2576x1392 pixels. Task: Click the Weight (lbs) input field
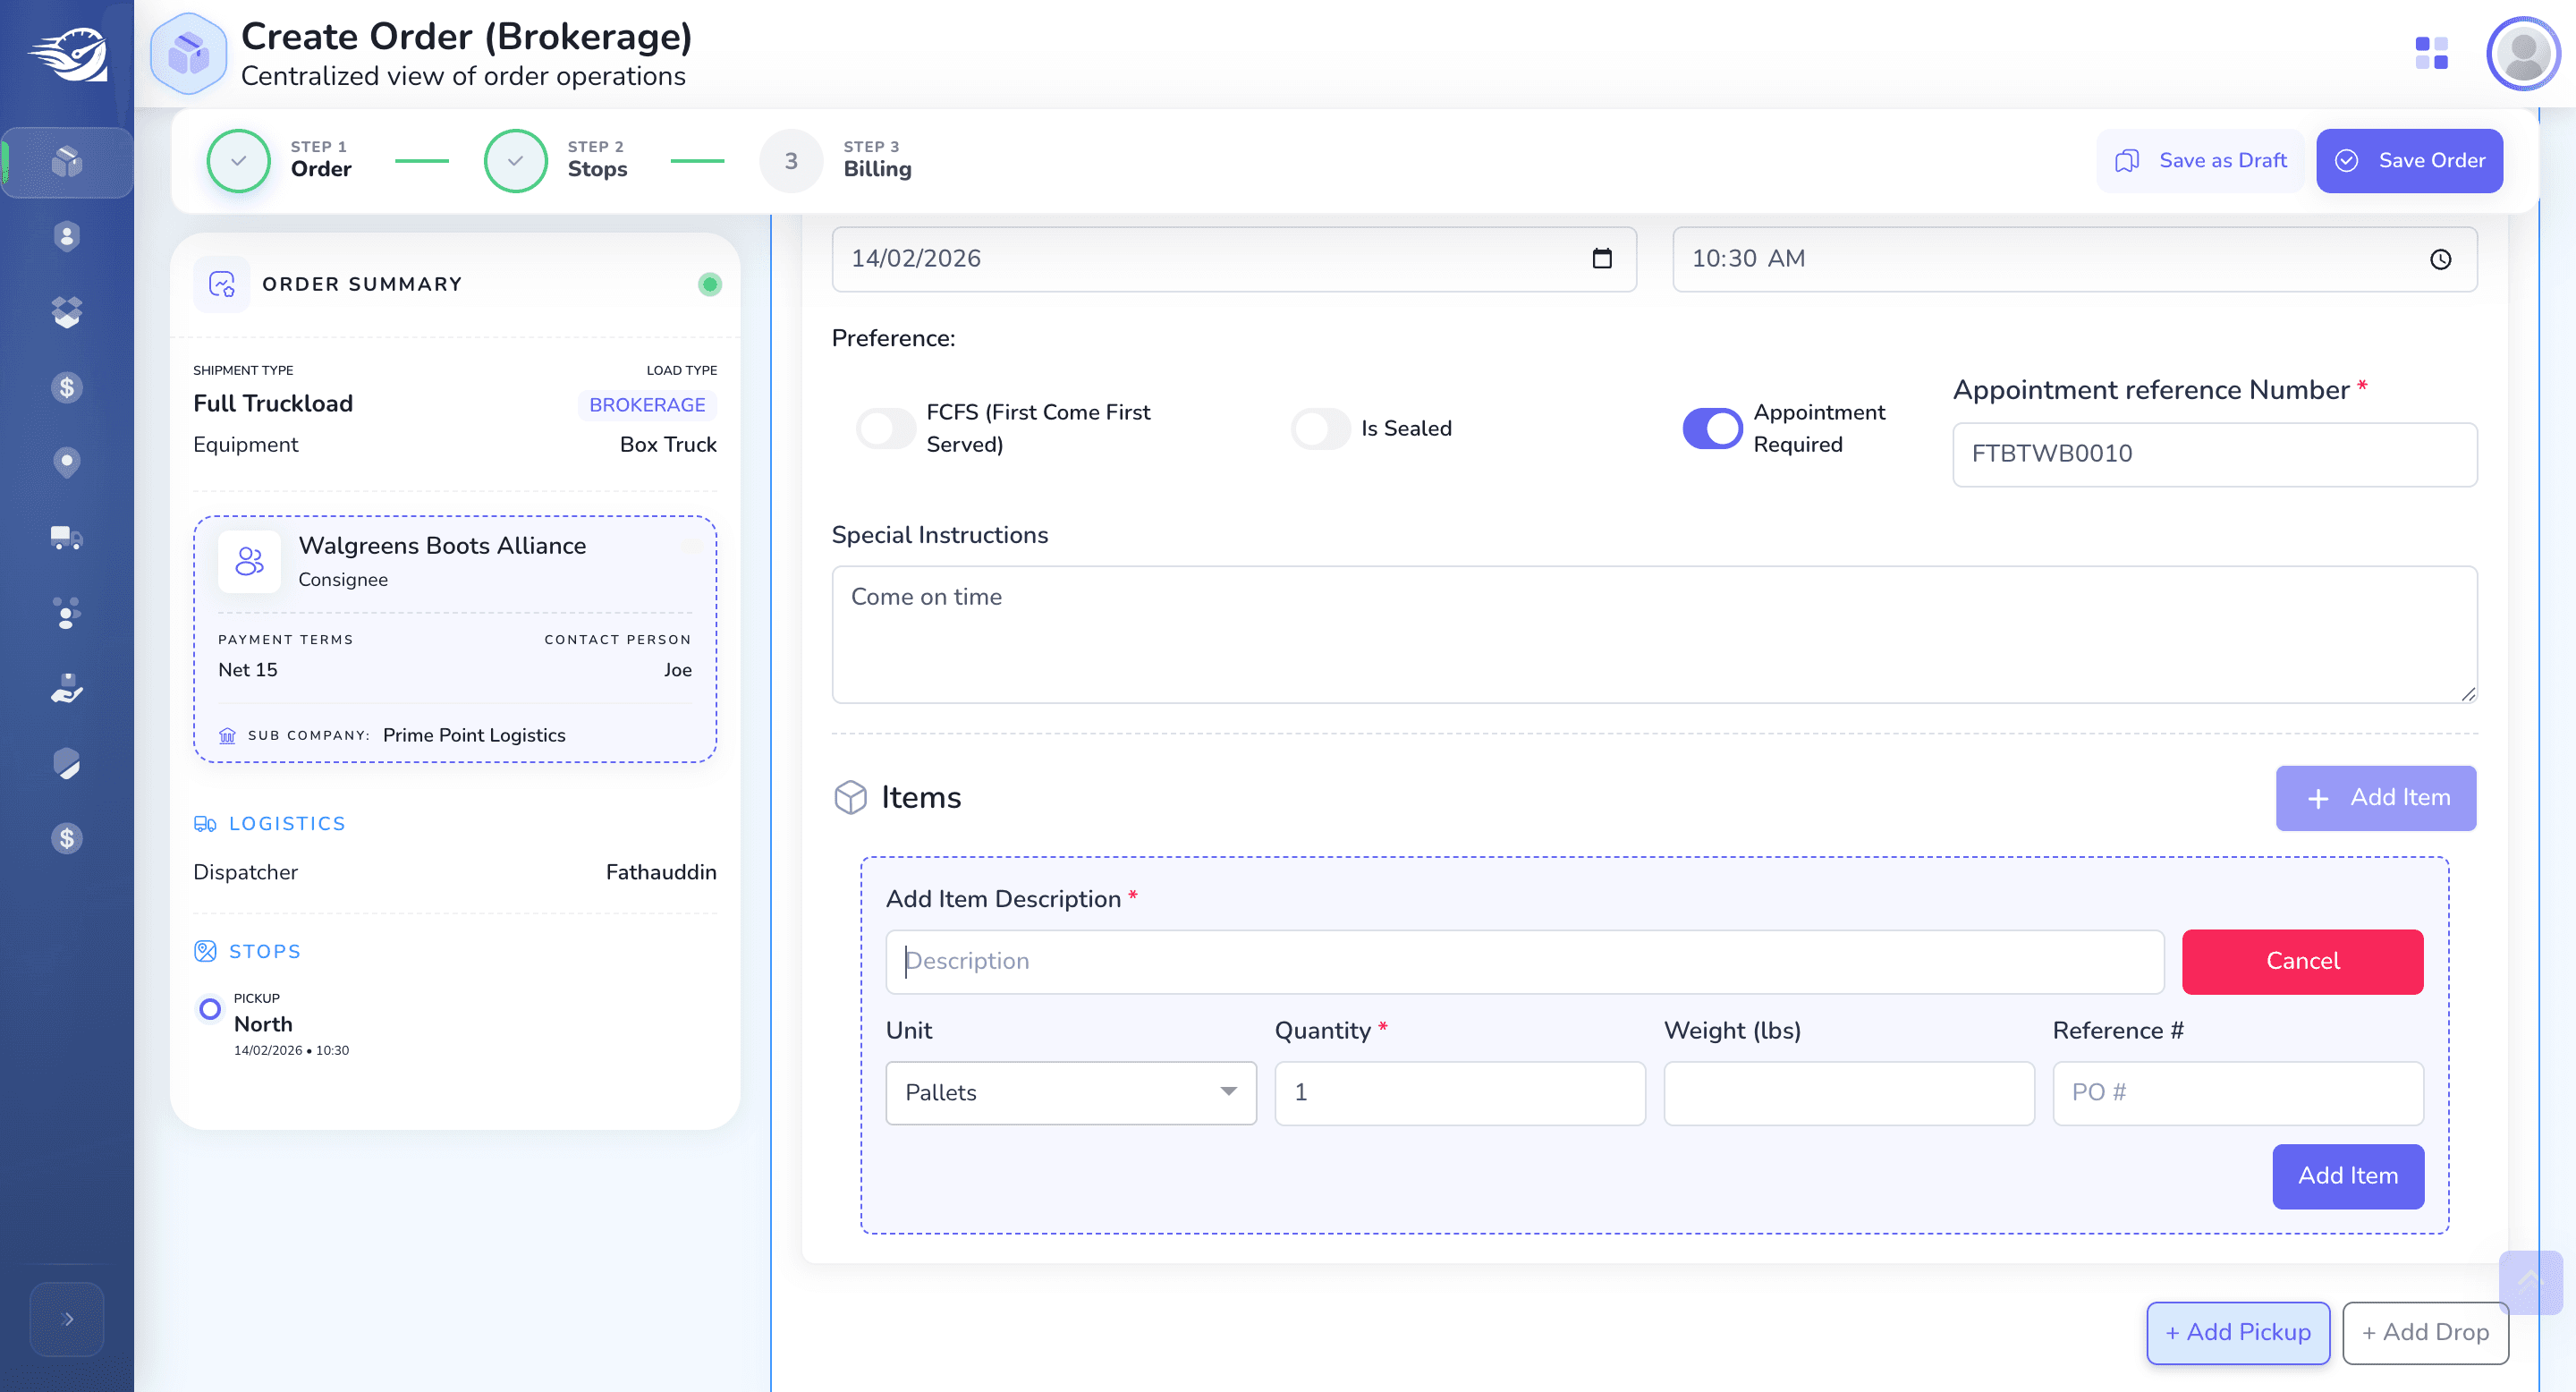1848,1092
